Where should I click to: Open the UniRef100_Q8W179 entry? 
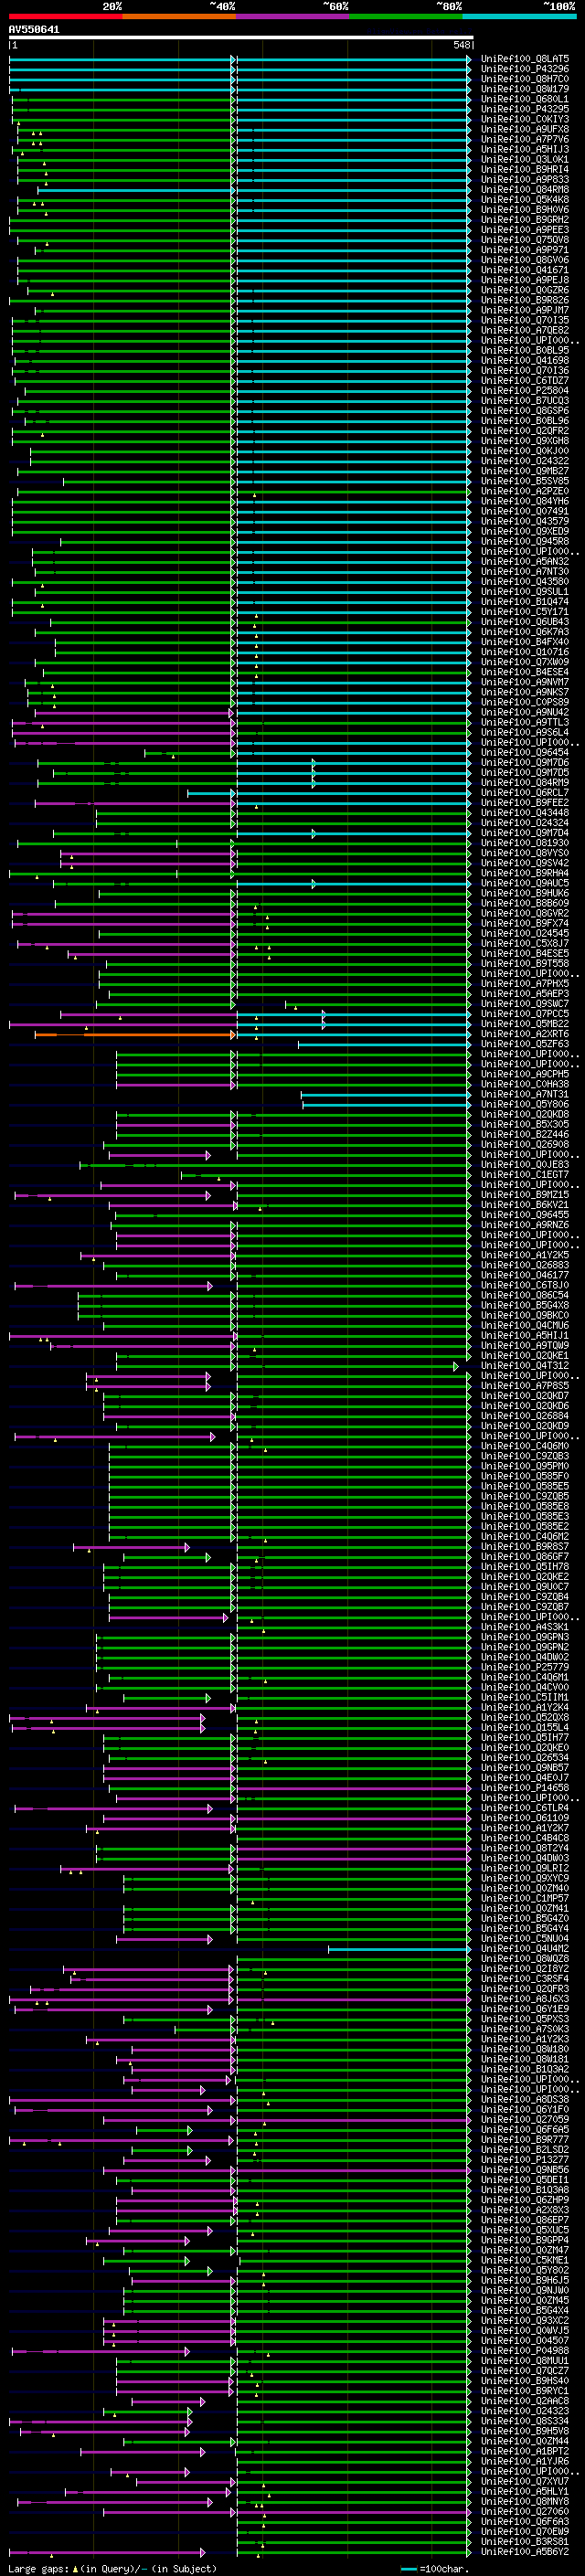click(x=525, y=89)
